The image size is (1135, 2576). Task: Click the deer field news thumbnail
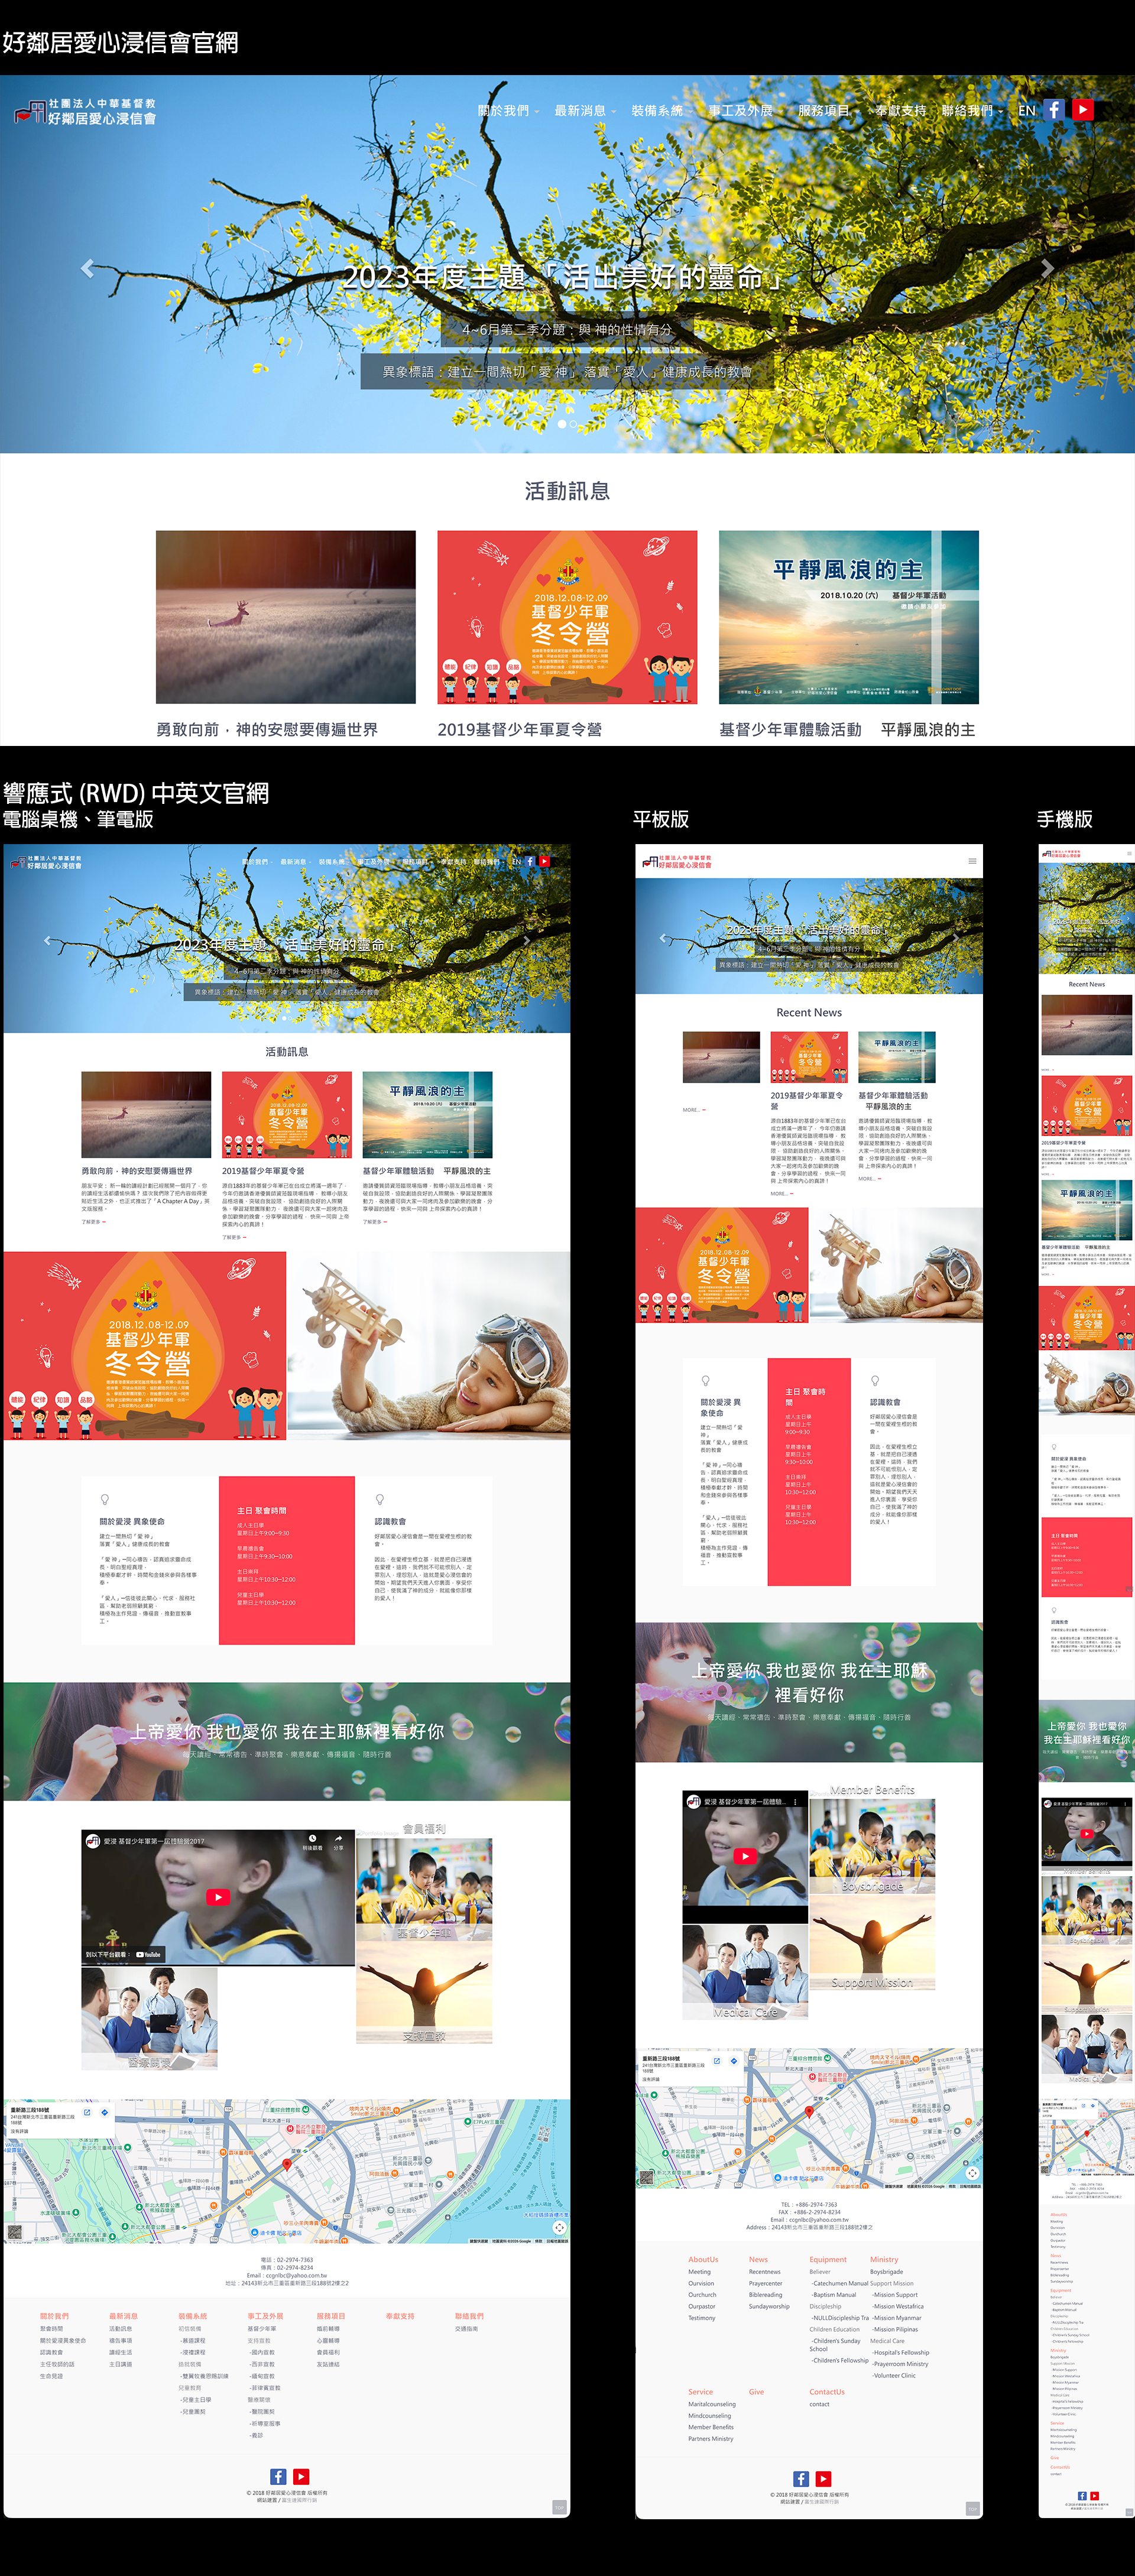coord(285,617)
